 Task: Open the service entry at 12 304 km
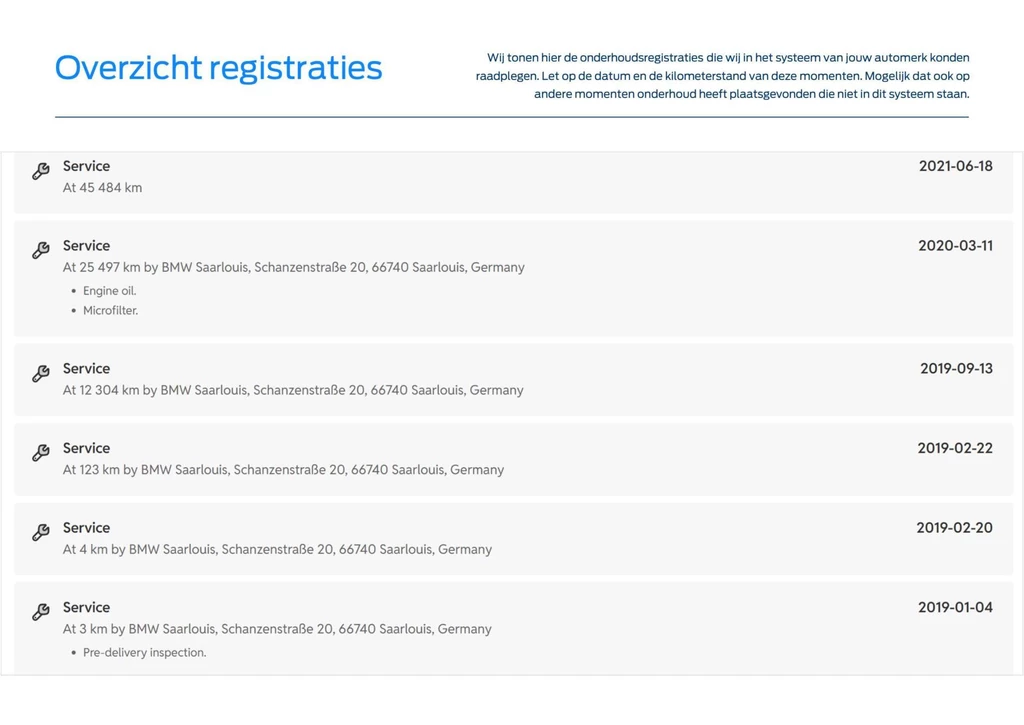[513, 379]
